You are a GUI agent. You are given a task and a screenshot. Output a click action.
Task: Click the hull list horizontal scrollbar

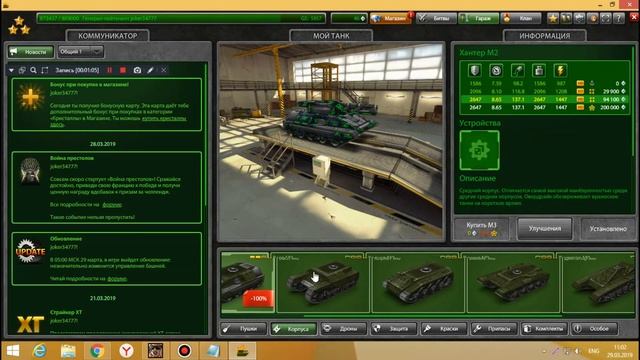point(433,316)
